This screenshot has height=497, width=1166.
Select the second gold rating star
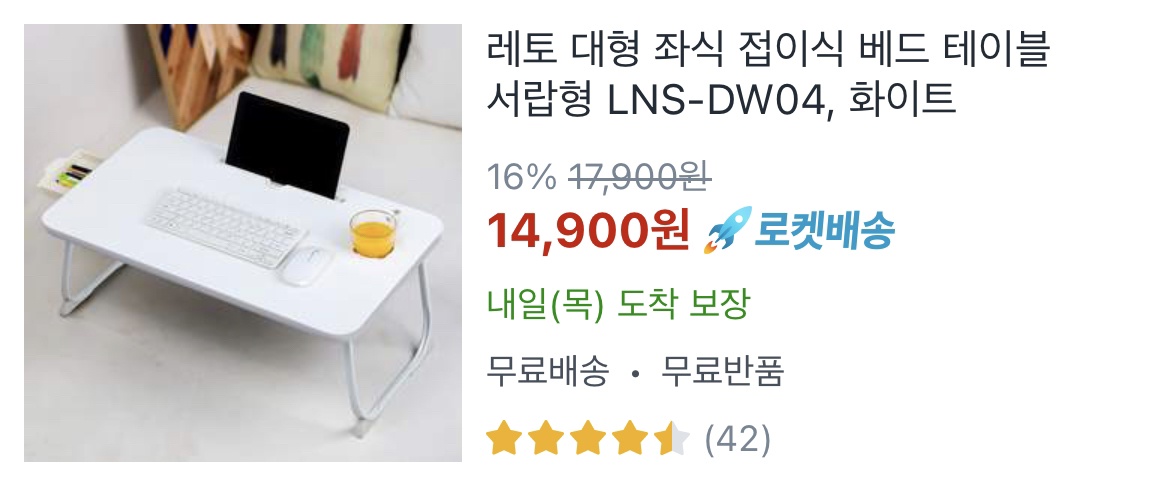[545, 438]
